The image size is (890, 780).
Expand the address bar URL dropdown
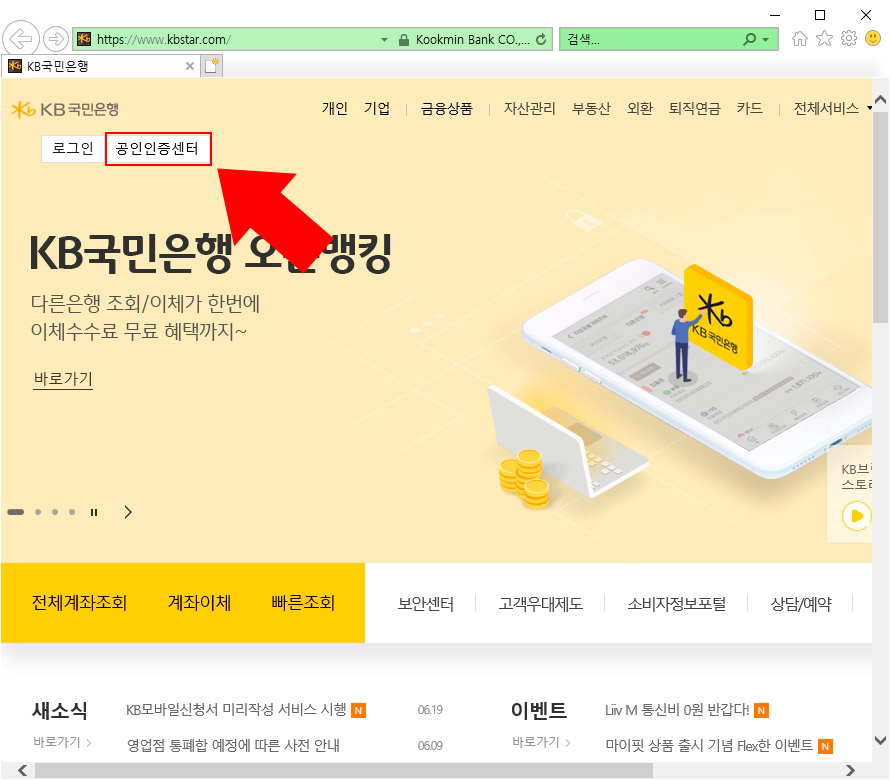click(384, 40)
